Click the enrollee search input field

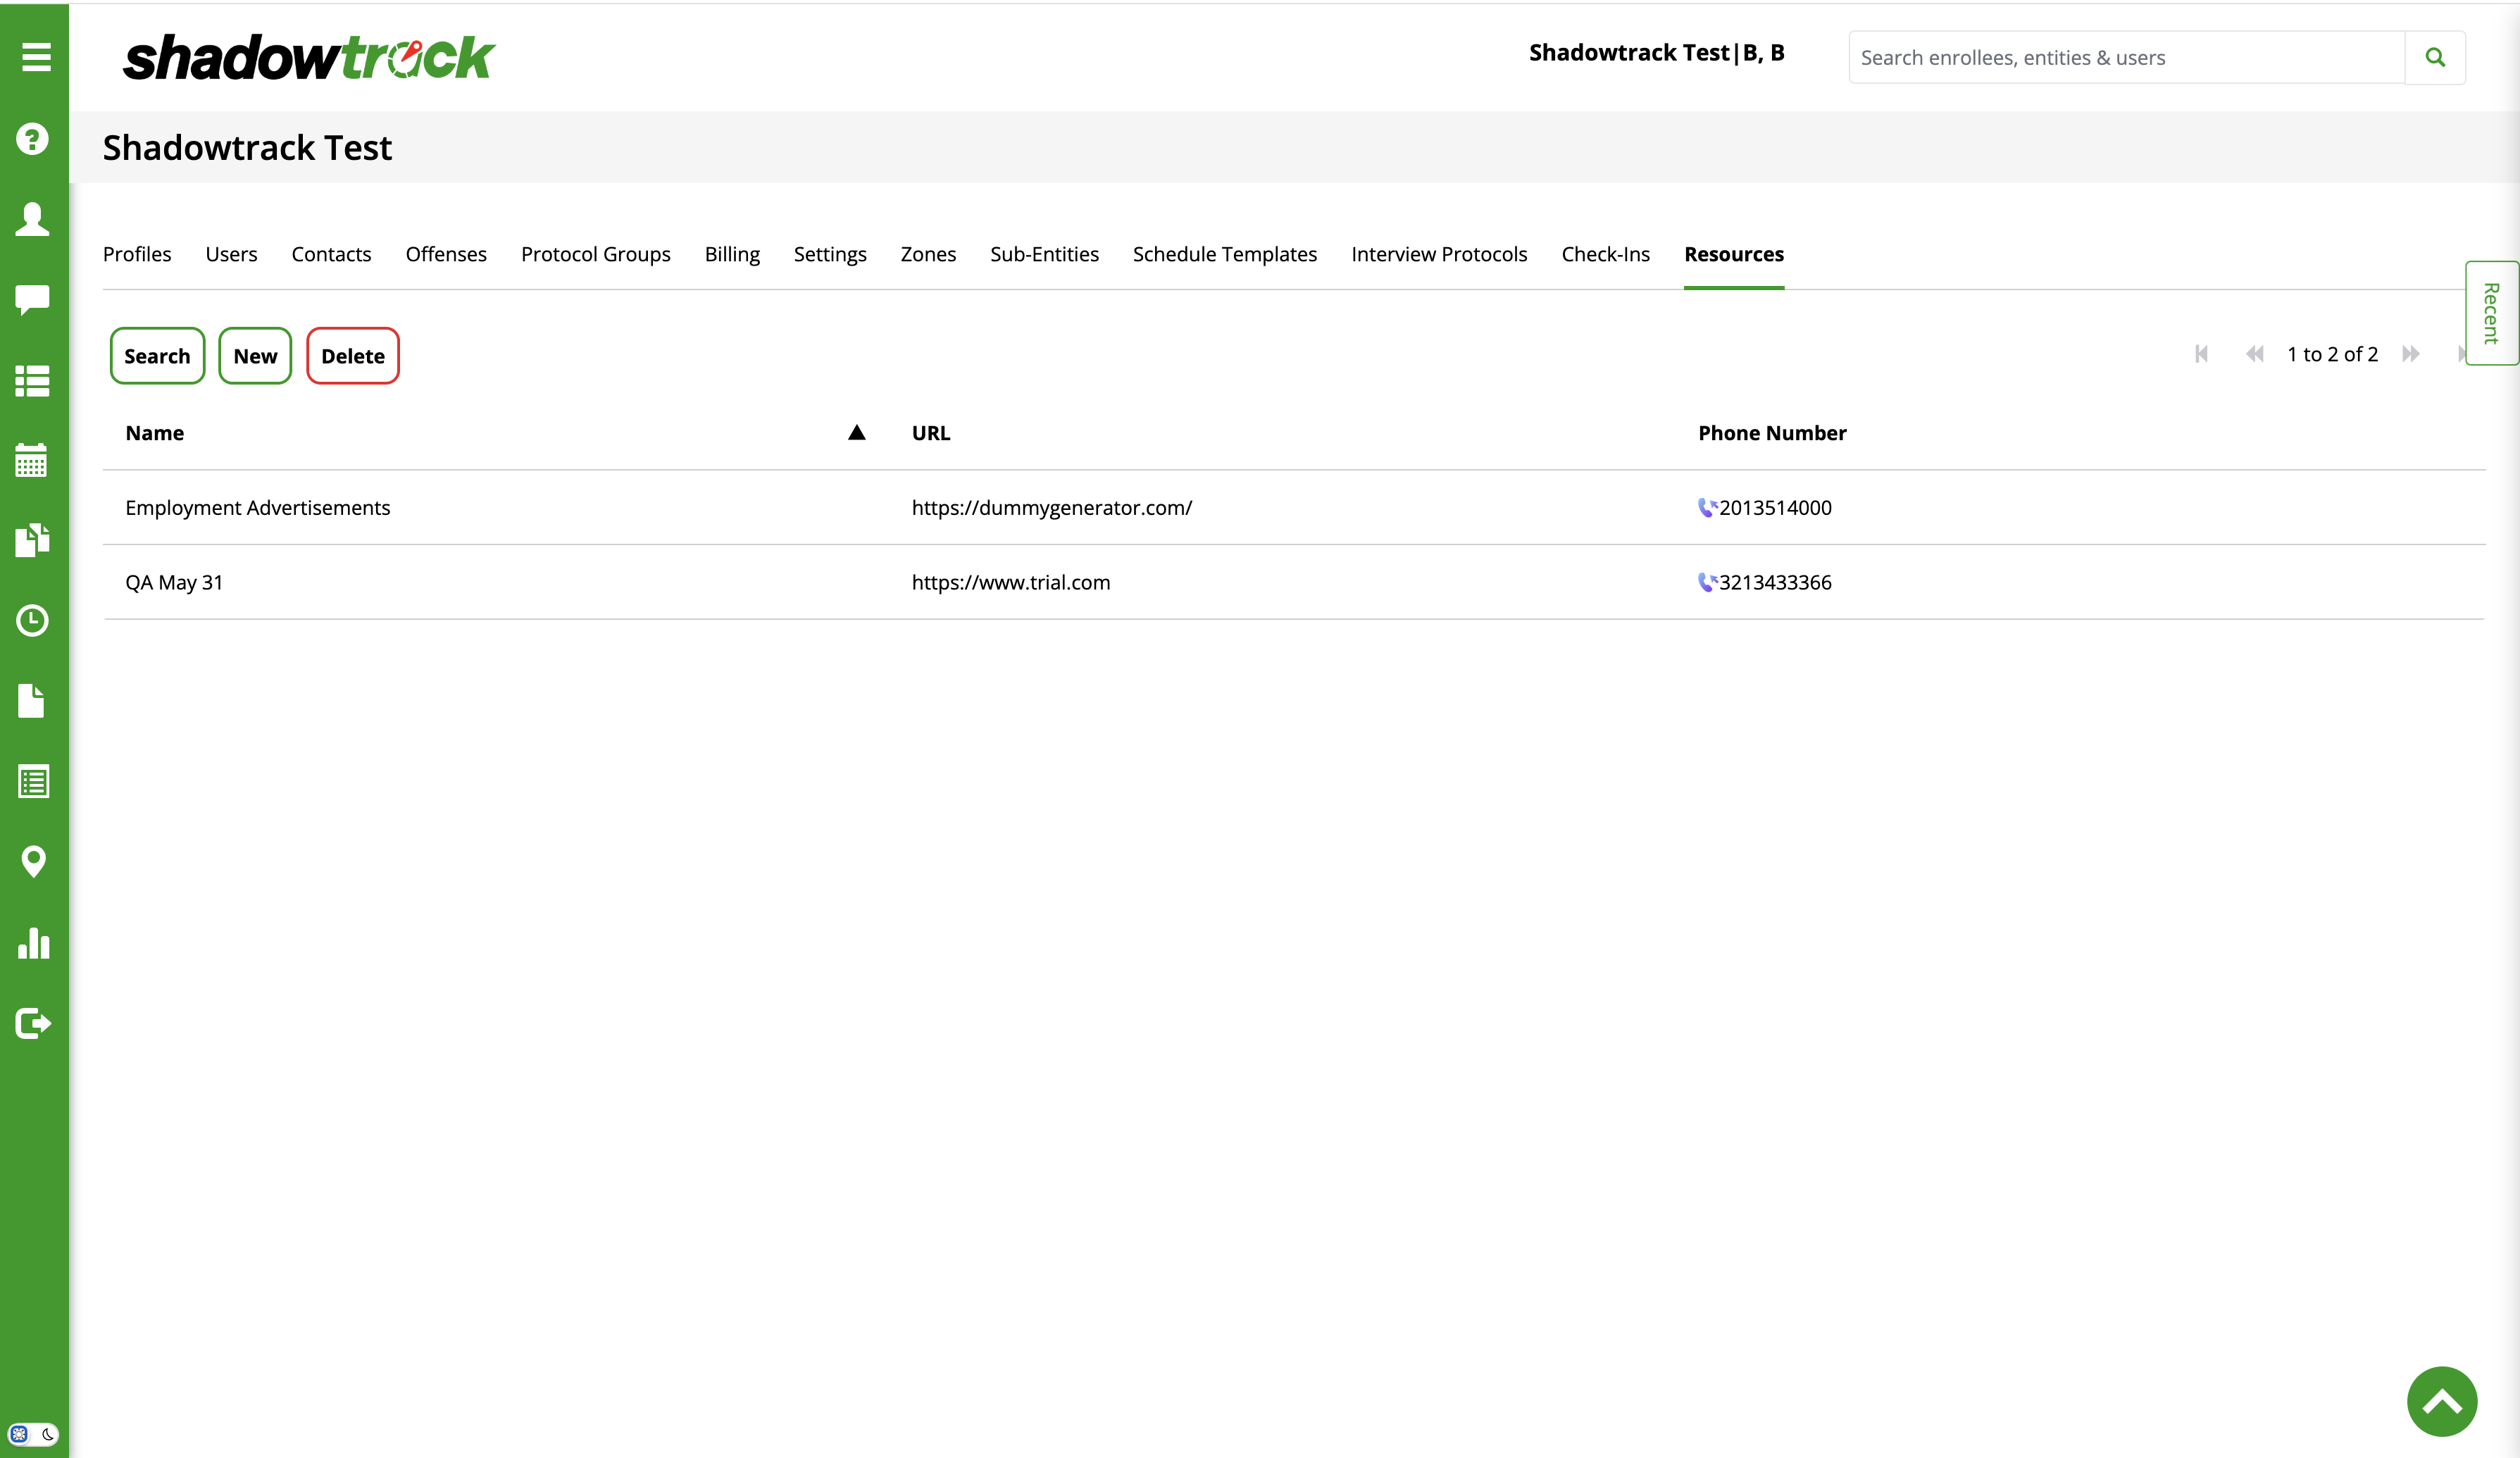[2125, 58]
